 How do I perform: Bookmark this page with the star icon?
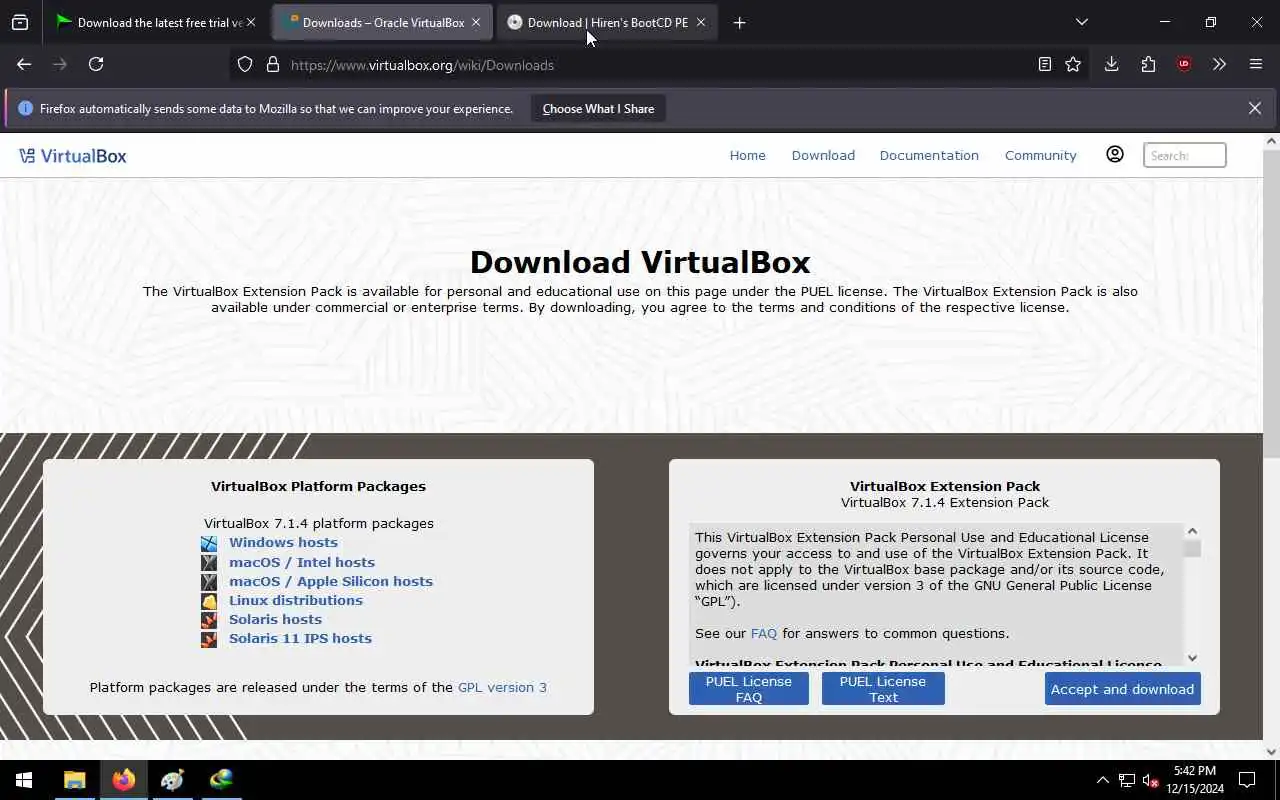click(x=1073, y=65)
